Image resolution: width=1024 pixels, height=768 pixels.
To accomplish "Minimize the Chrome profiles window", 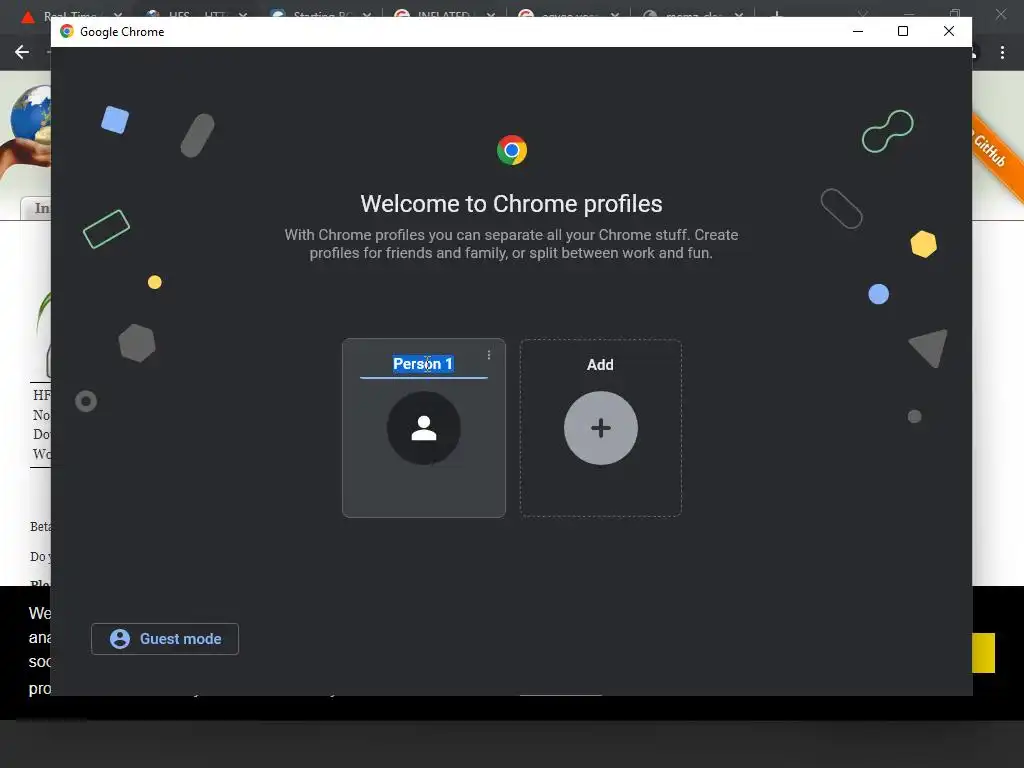I will (858, 31).
